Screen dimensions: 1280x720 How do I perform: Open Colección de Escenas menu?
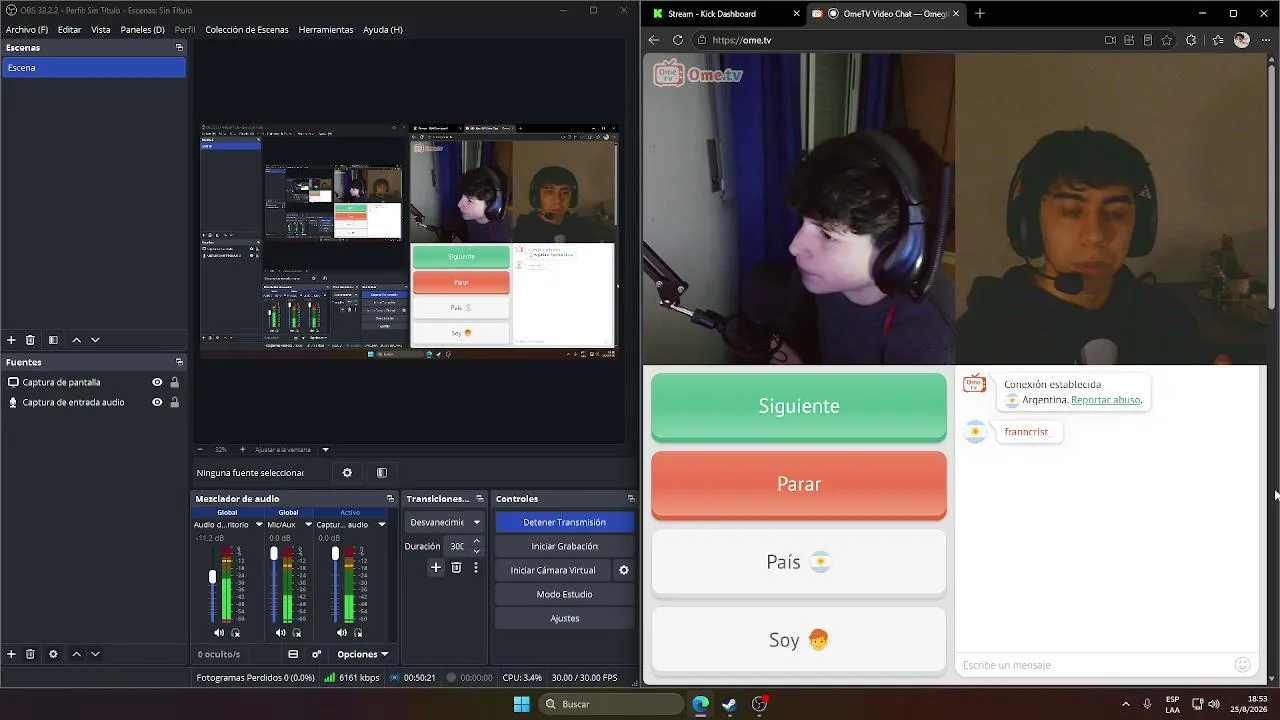point(246,30)
